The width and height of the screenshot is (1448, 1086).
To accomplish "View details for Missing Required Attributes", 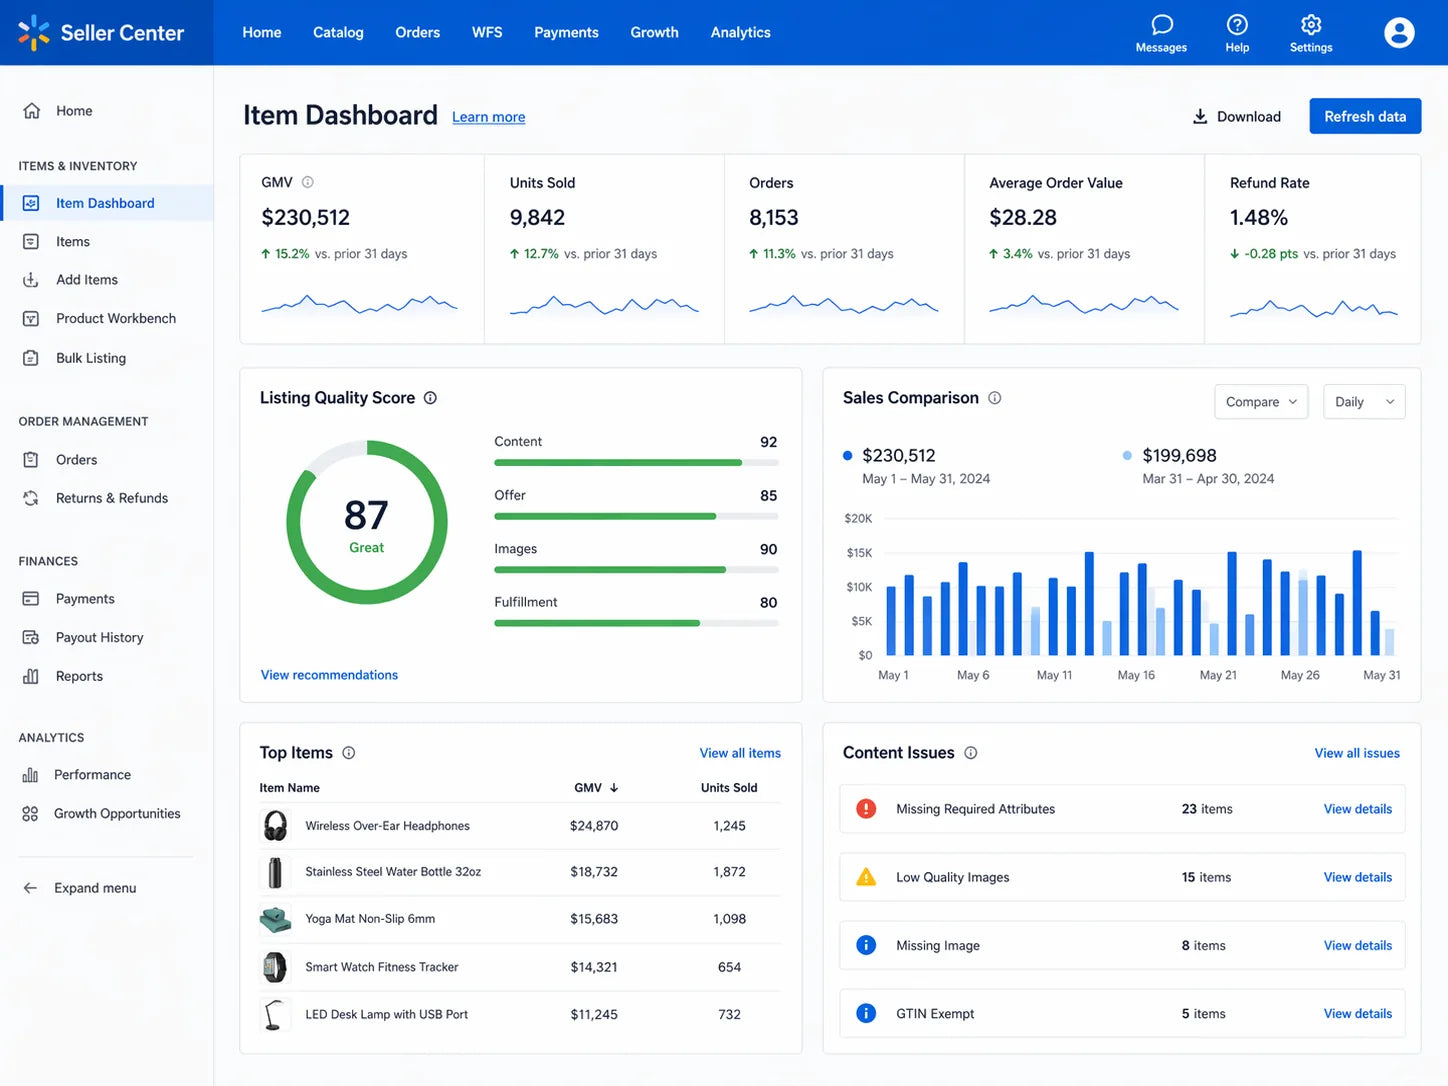I will point(1358,809).
